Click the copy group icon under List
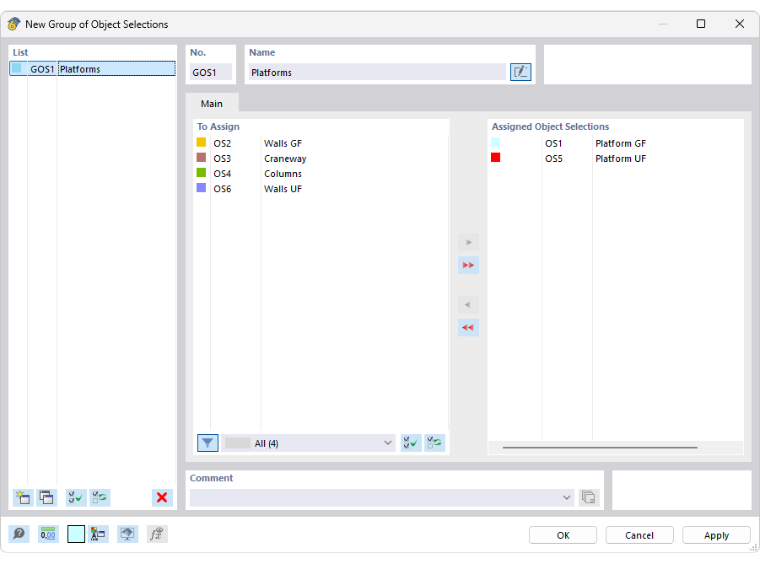 (x=47, y=498)
